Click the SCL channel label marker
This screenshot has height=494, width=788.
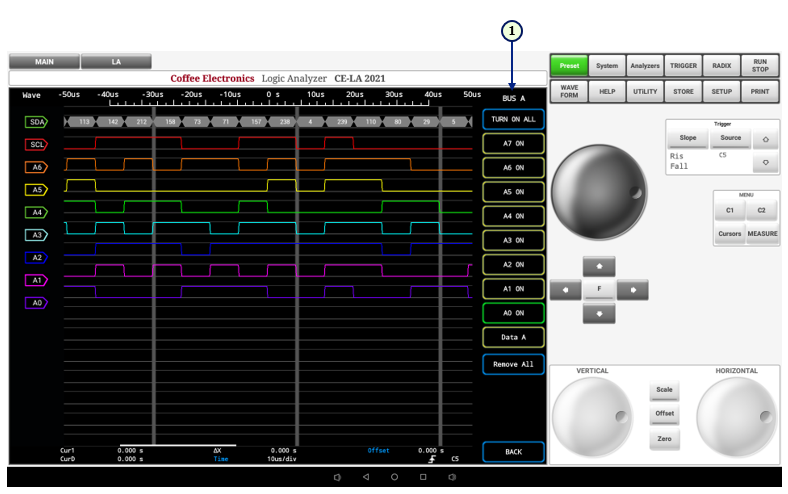coord(35,144)
